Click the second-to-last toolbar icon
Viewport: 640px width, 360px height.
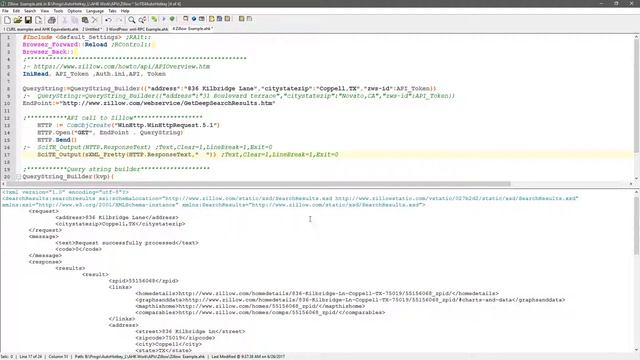pos(241,19)
